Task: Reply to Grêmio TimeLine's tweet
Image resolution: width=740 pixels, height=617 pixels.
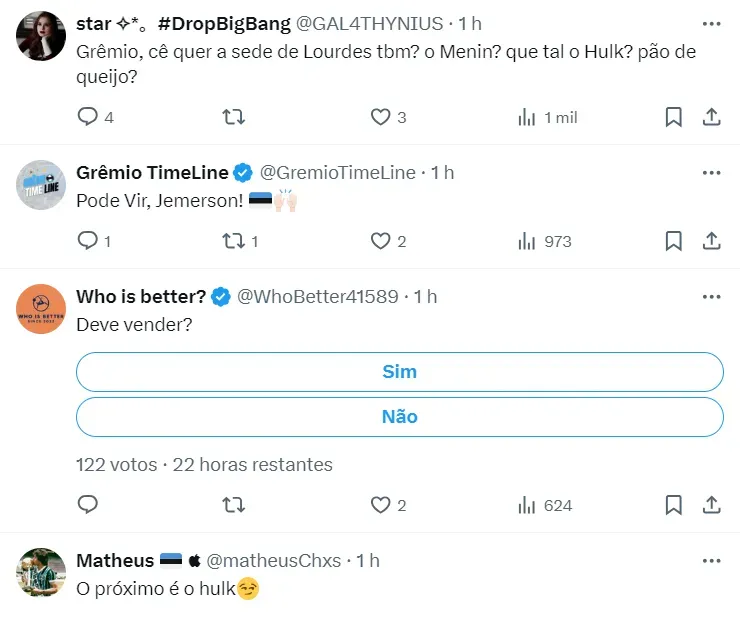Action: pos(88,241)
